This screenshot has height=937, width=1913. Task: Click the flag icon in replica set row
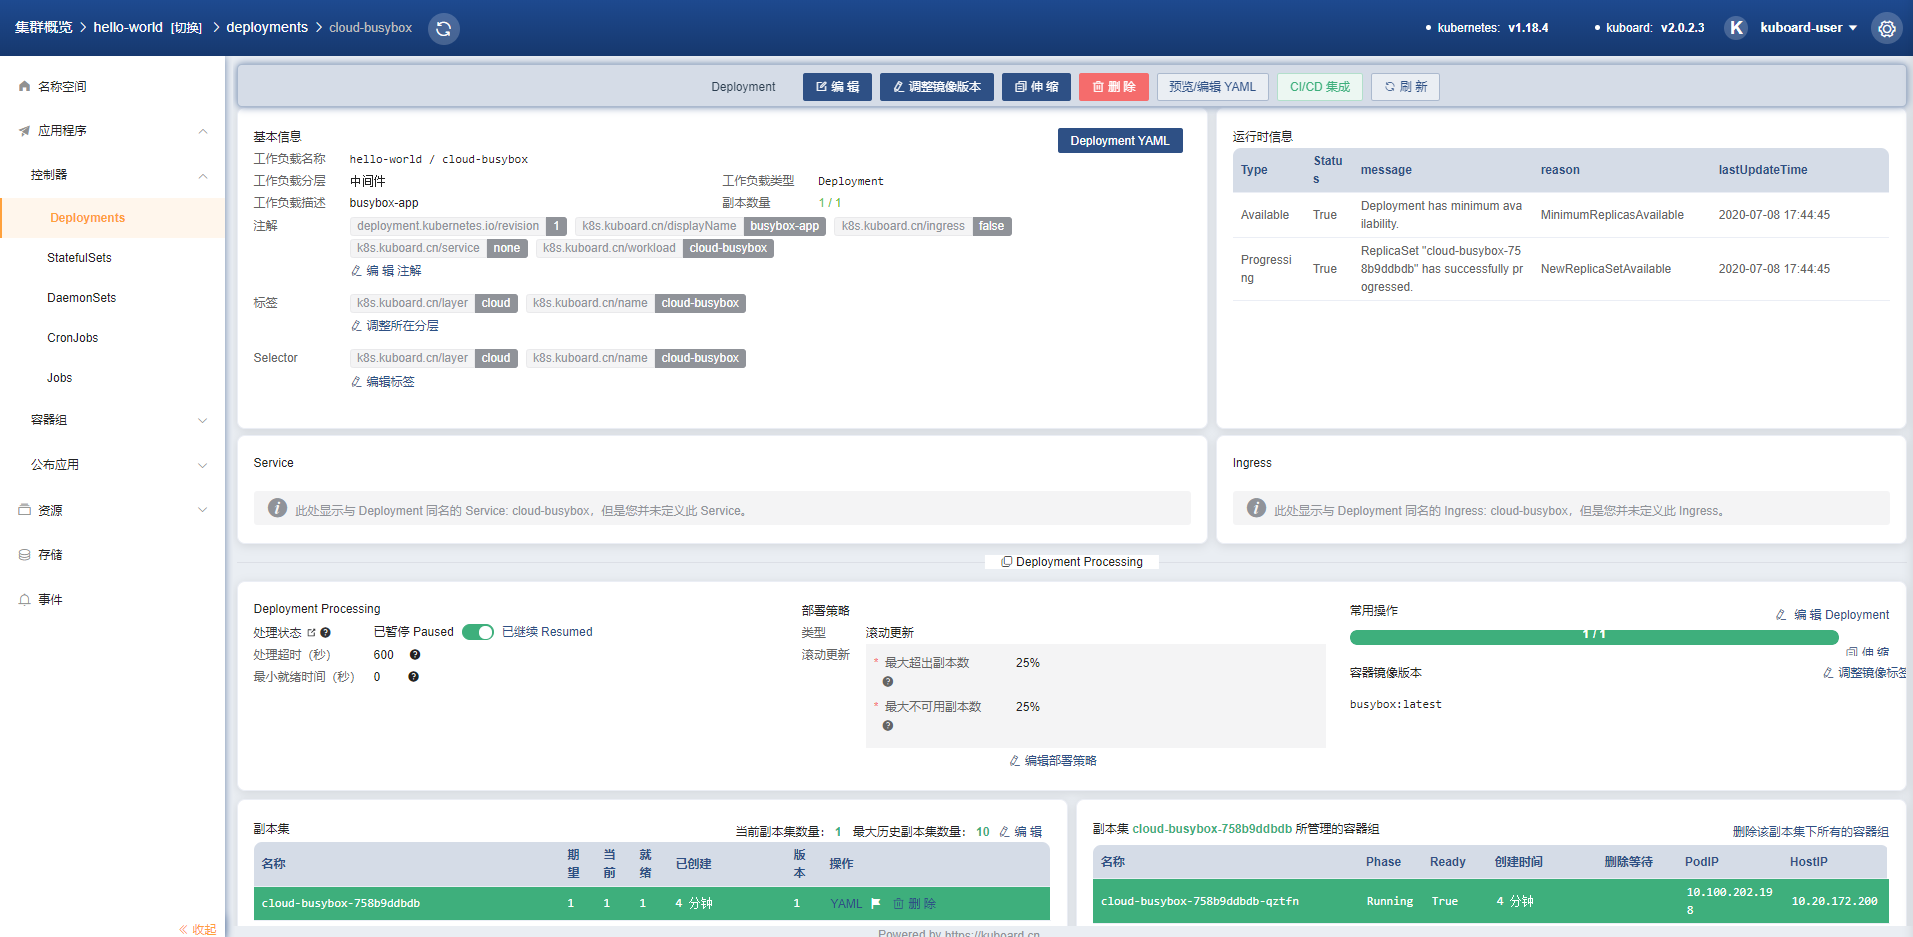pyautogui.click(x=876, y=903)
